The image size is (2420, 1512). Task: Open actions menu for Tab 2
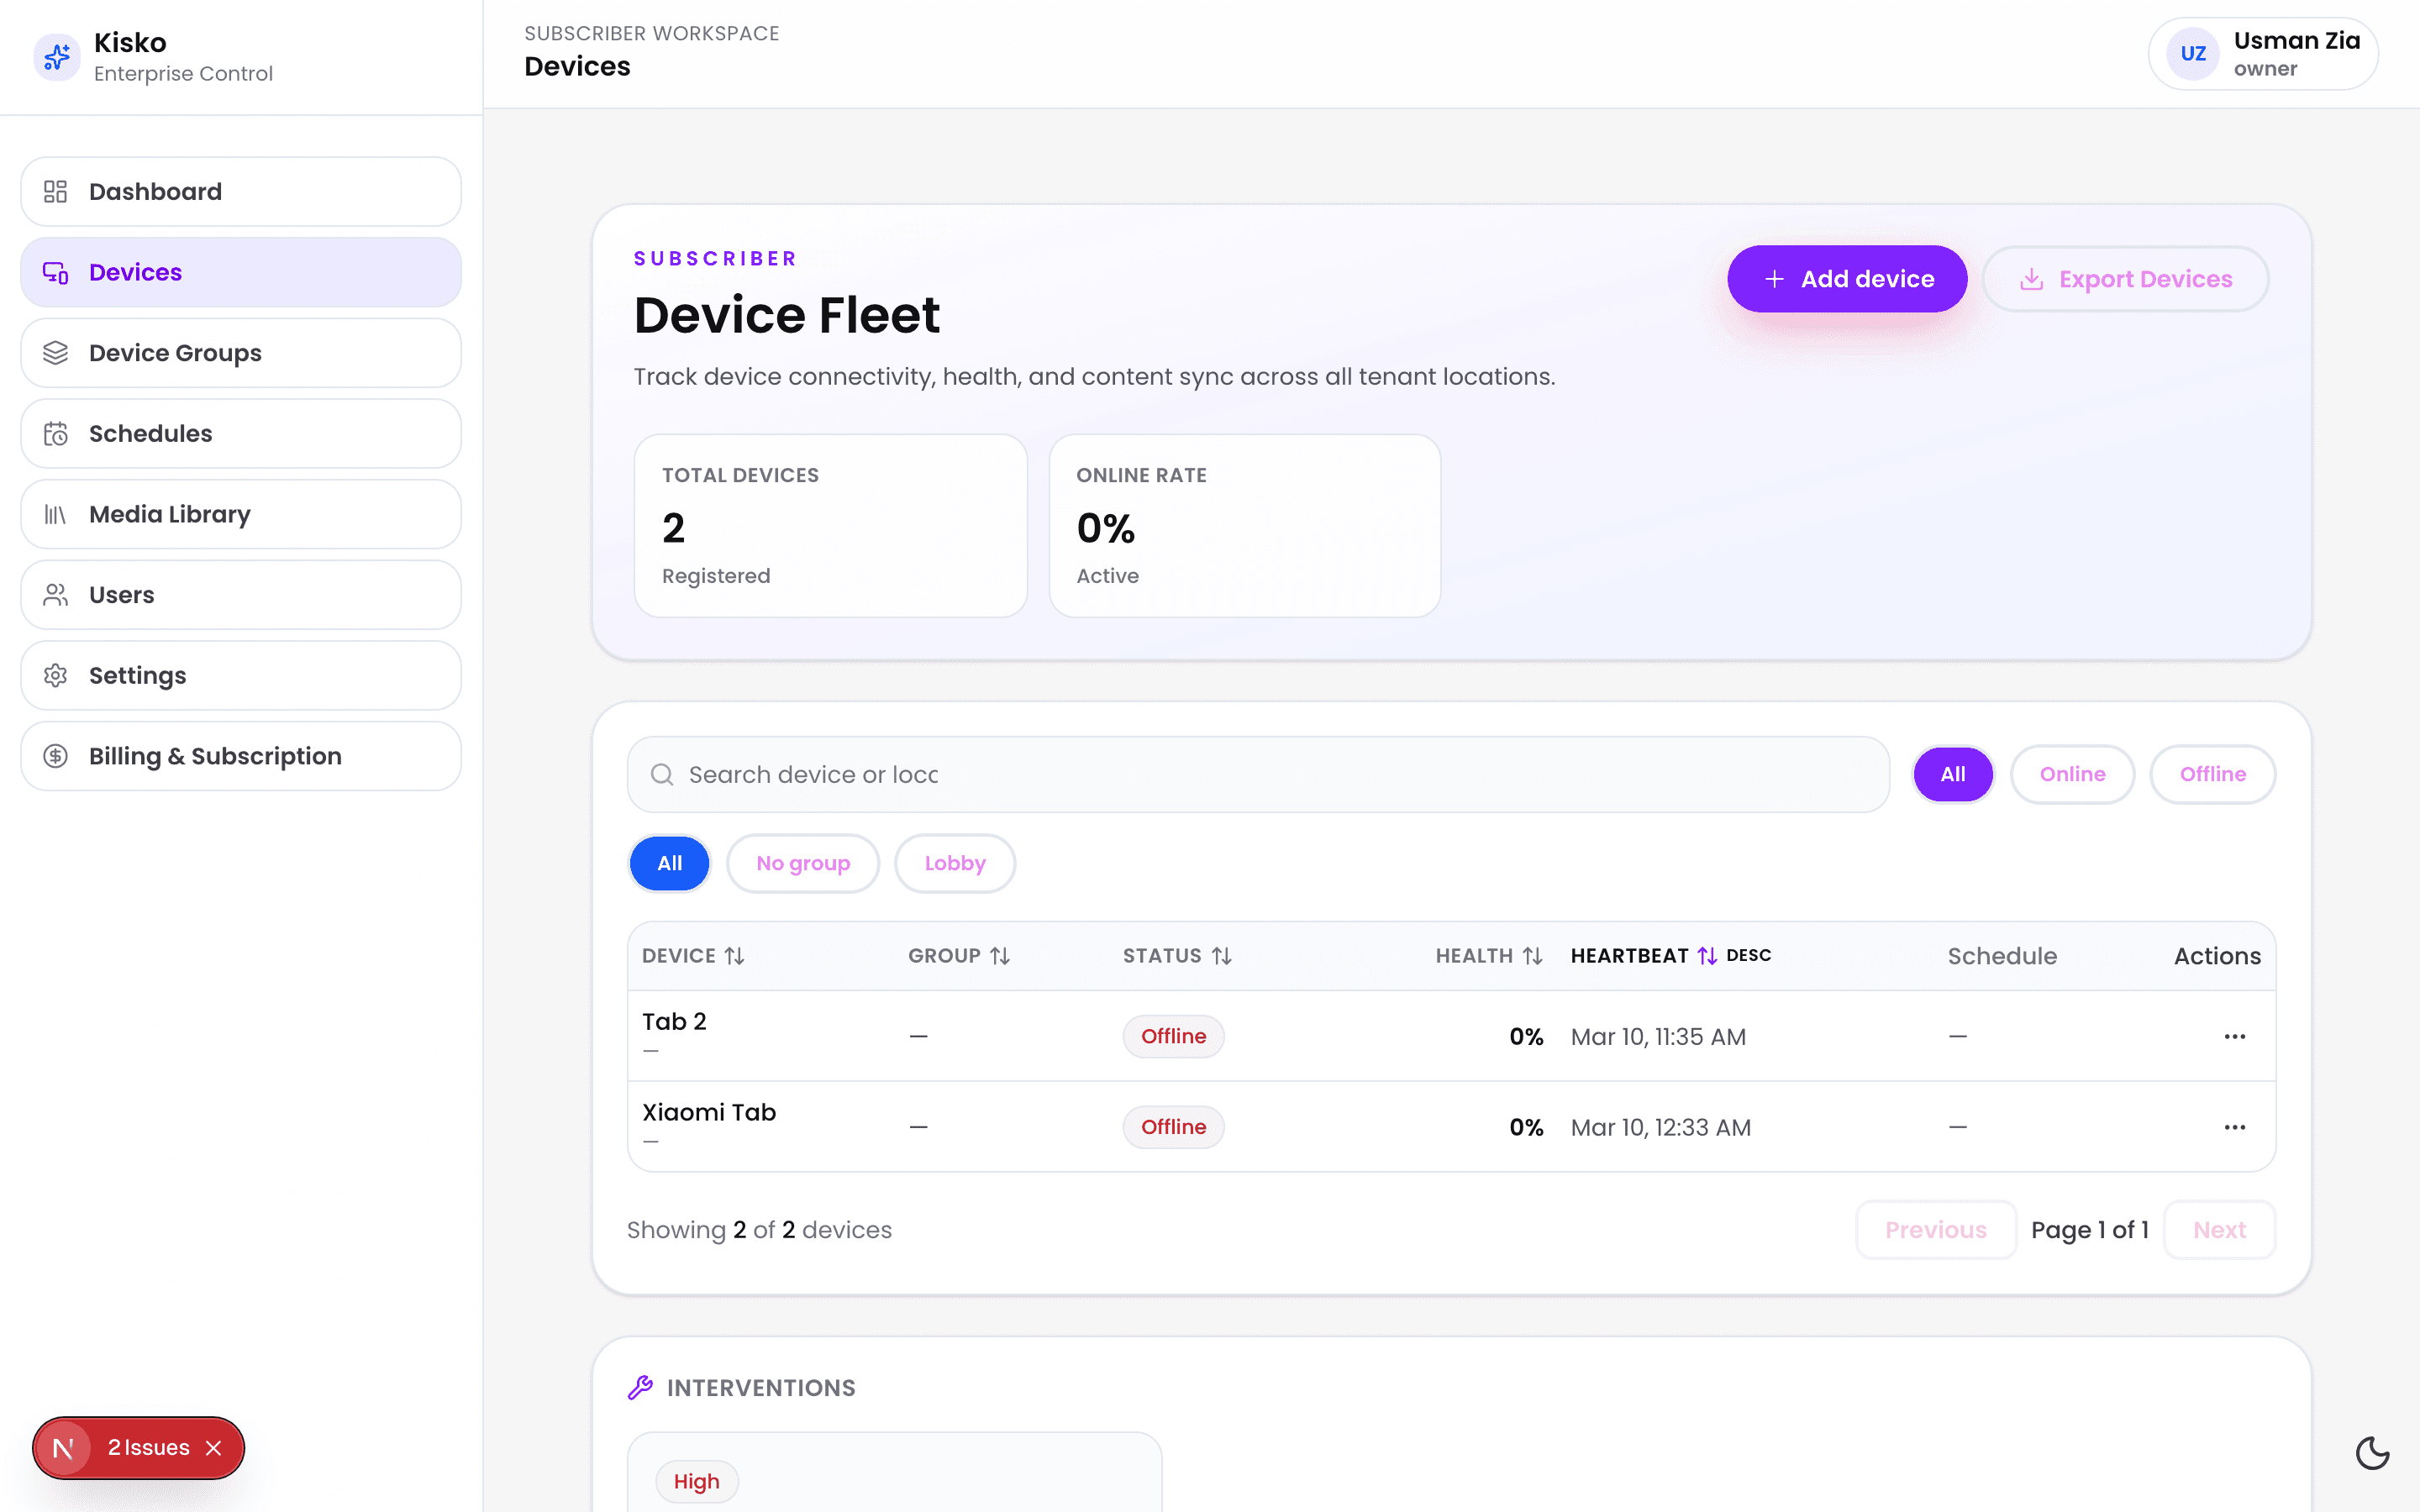(2235, 1036)
